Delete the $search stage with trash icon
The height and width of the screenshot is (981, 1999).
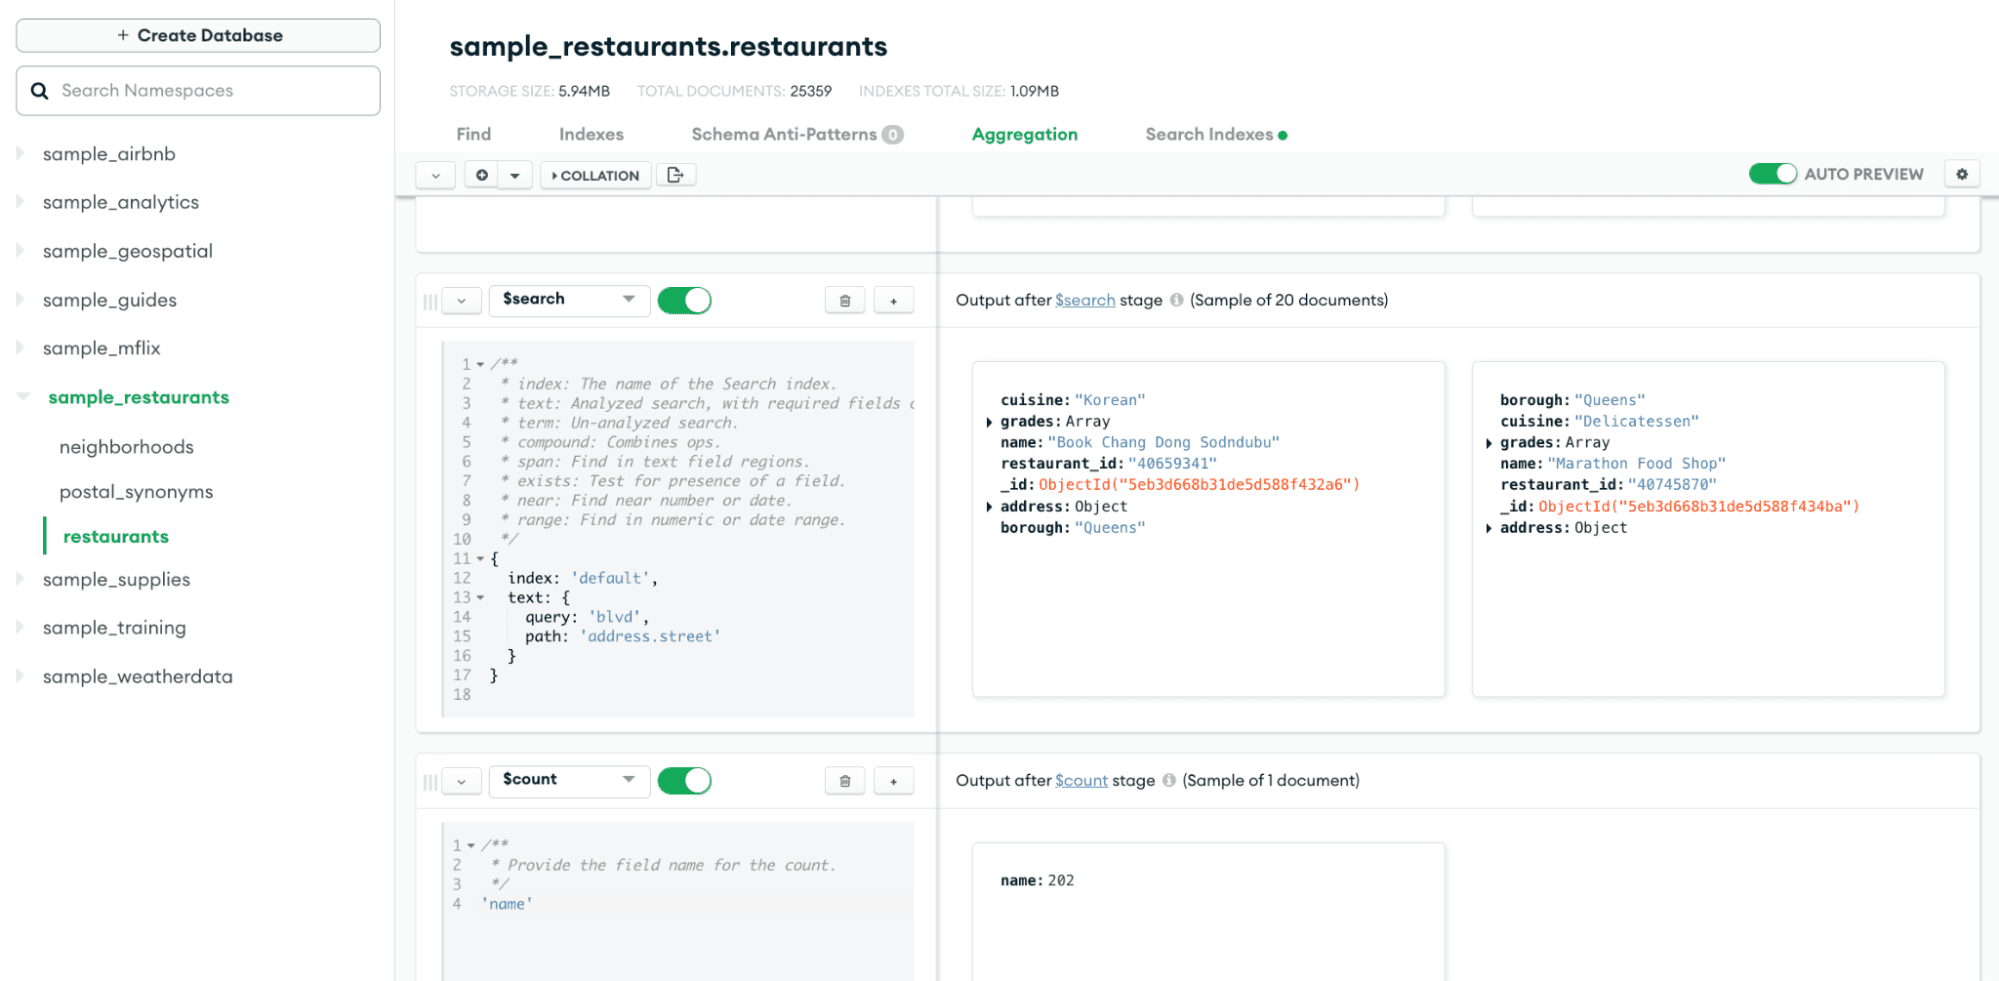(844, 300)
